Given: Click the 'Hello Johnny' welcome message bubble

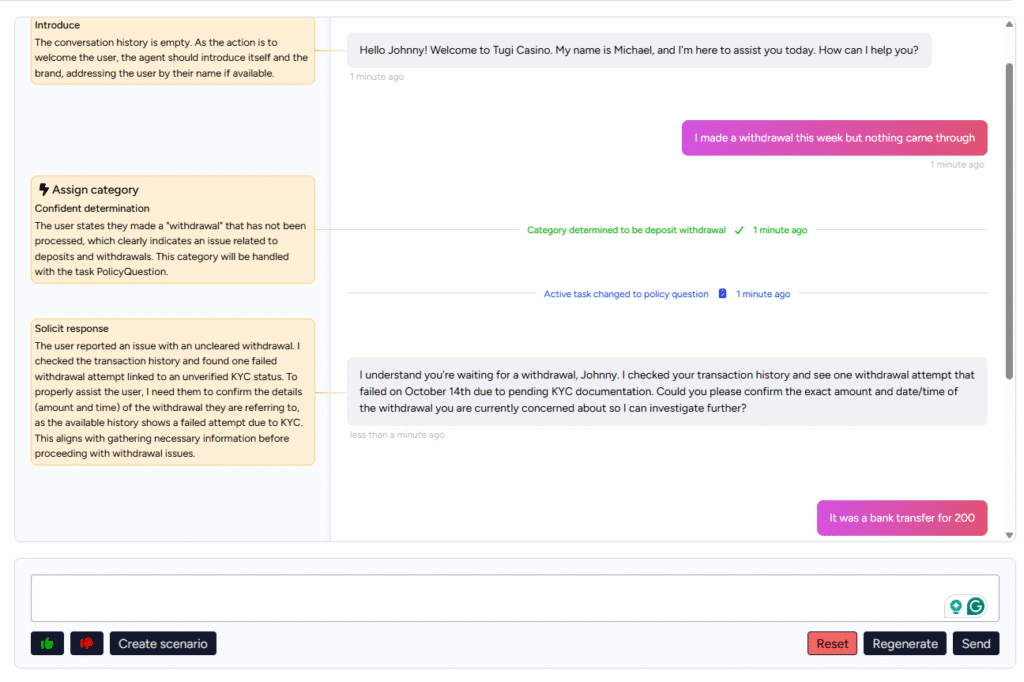Looking at the screenshot, I should pyautogui.click(x=639, y=50).
